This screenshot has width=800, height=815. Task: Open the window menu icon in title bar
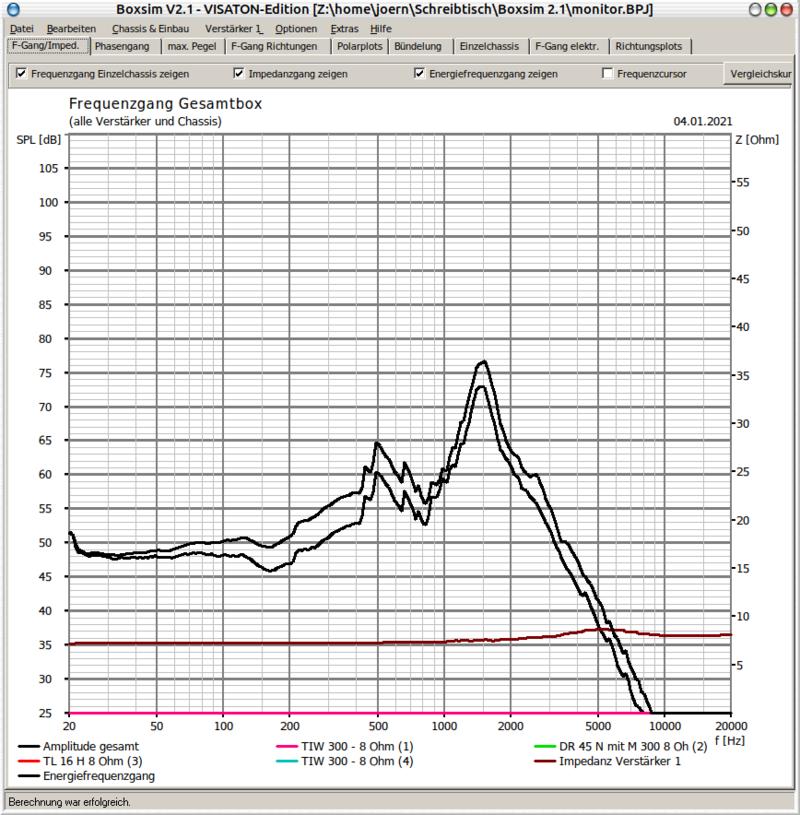coord(12,9)
